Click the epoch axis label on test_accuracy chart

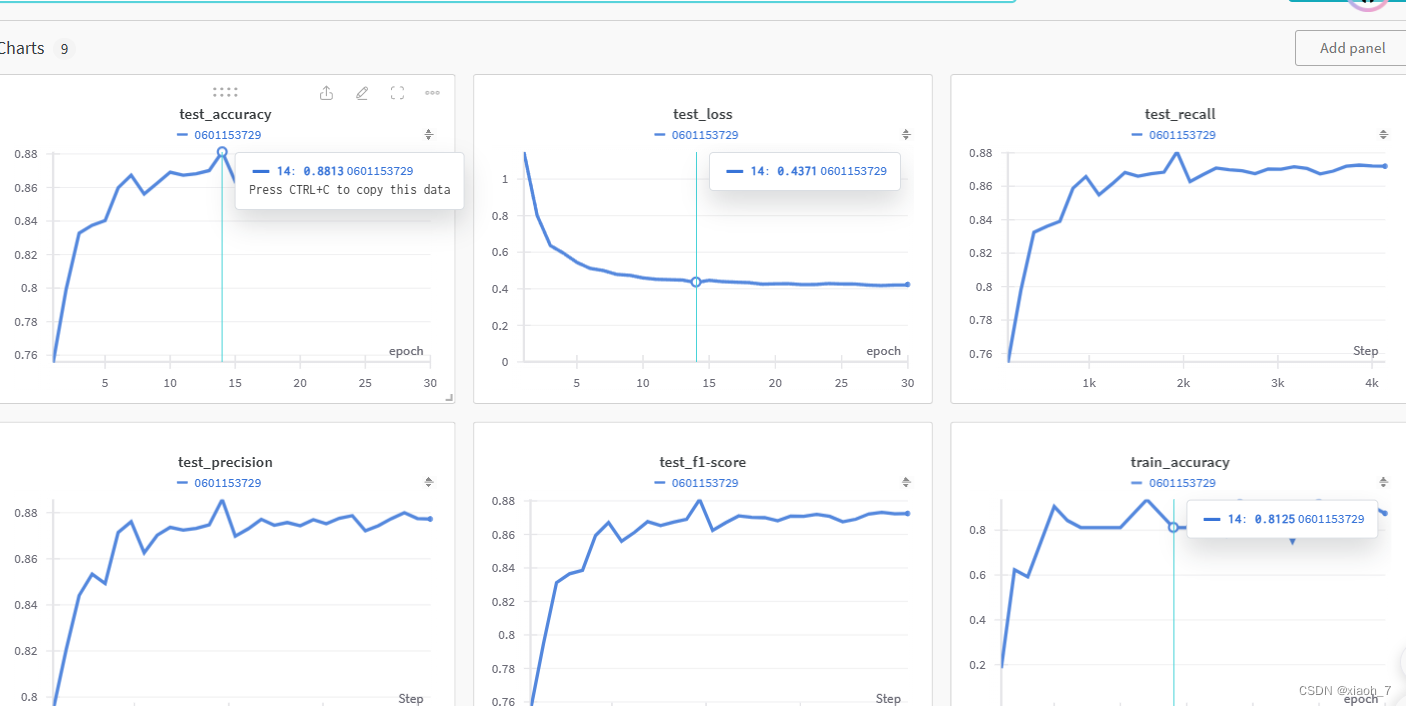point(406,351)
